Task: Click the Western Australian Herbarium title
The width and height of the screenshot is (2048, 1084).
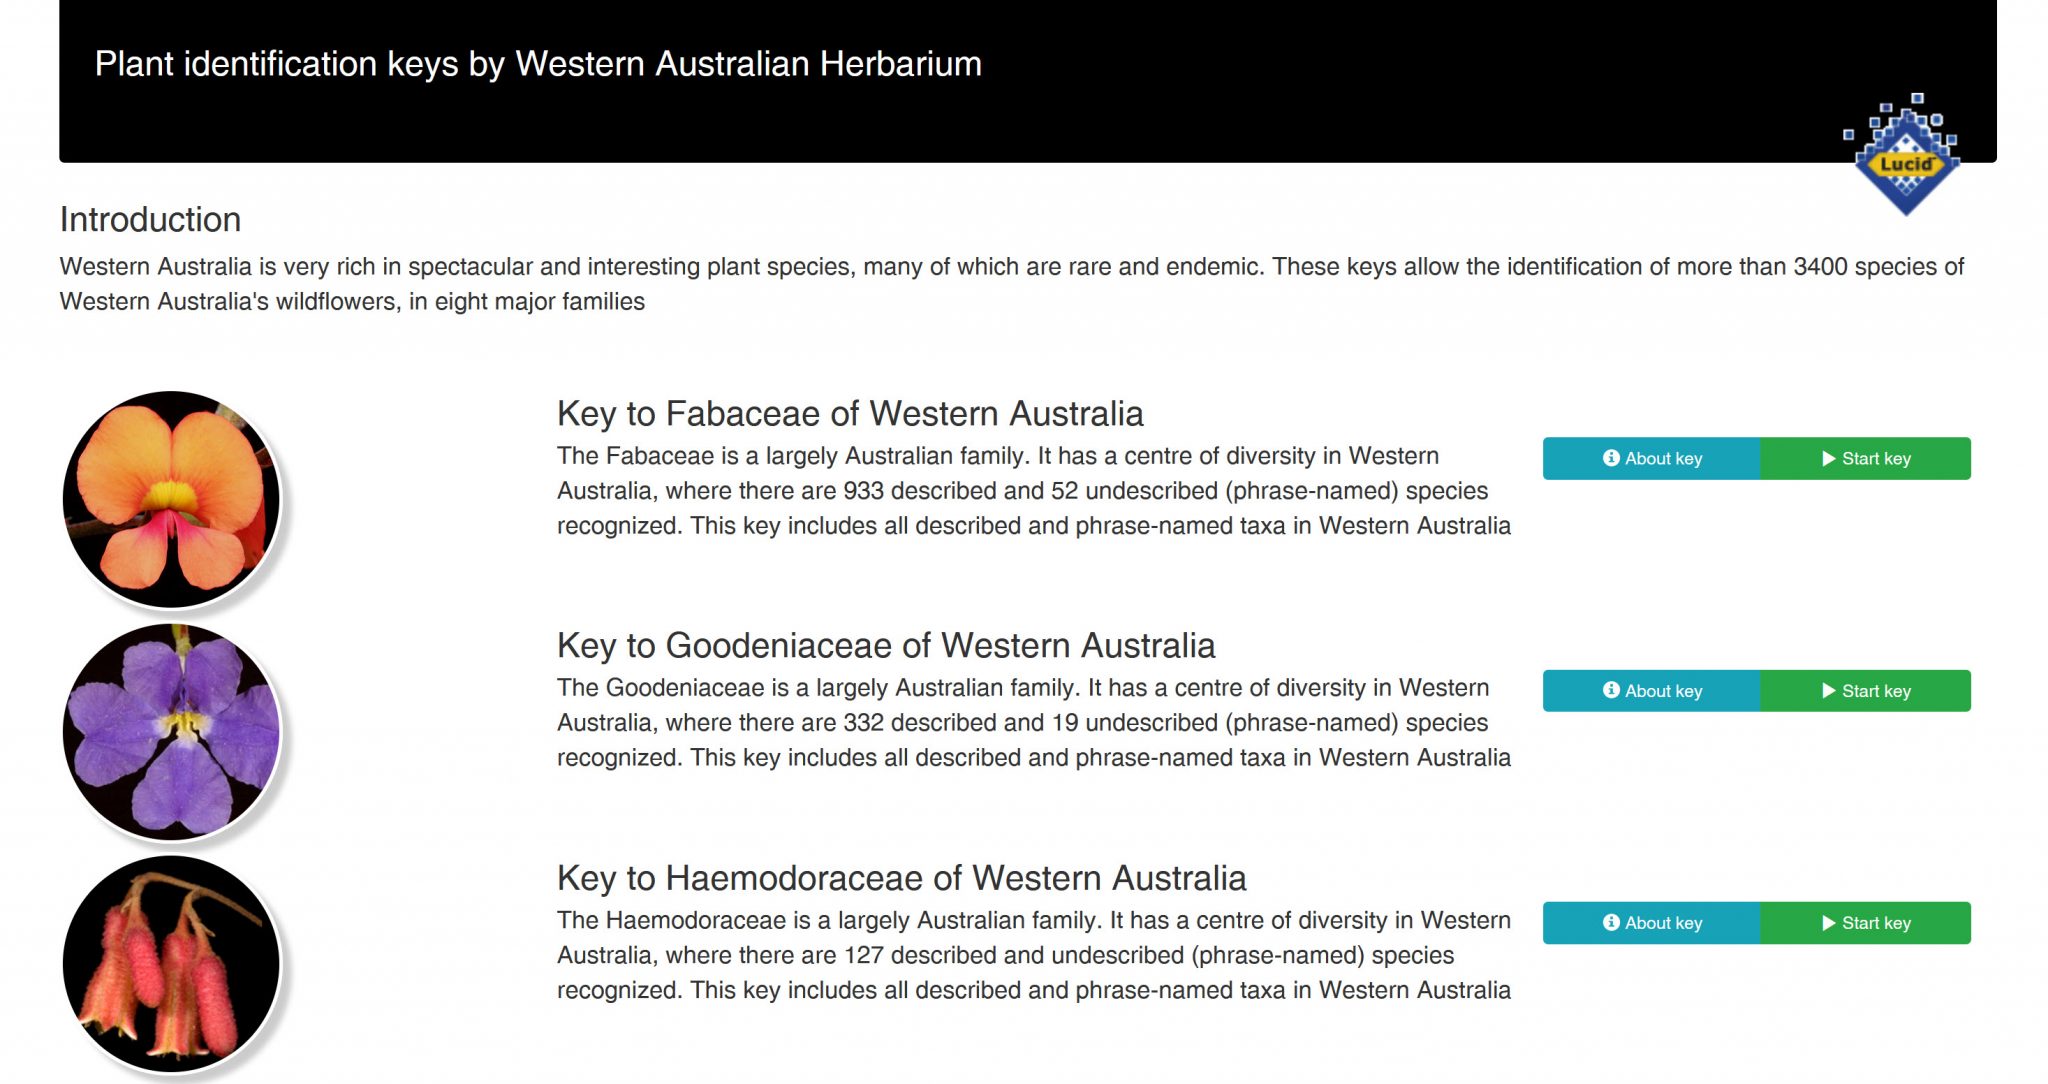Action: coord(537,64)
